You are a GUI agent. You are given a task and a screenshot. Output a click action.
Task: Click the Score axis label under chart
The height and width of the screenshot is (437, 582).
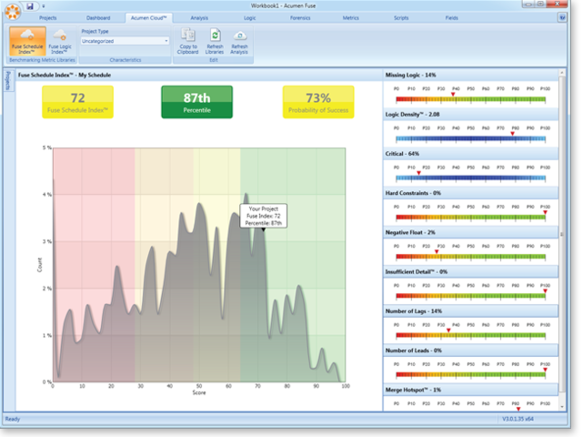pyautogui.click(x=199, y=392)
